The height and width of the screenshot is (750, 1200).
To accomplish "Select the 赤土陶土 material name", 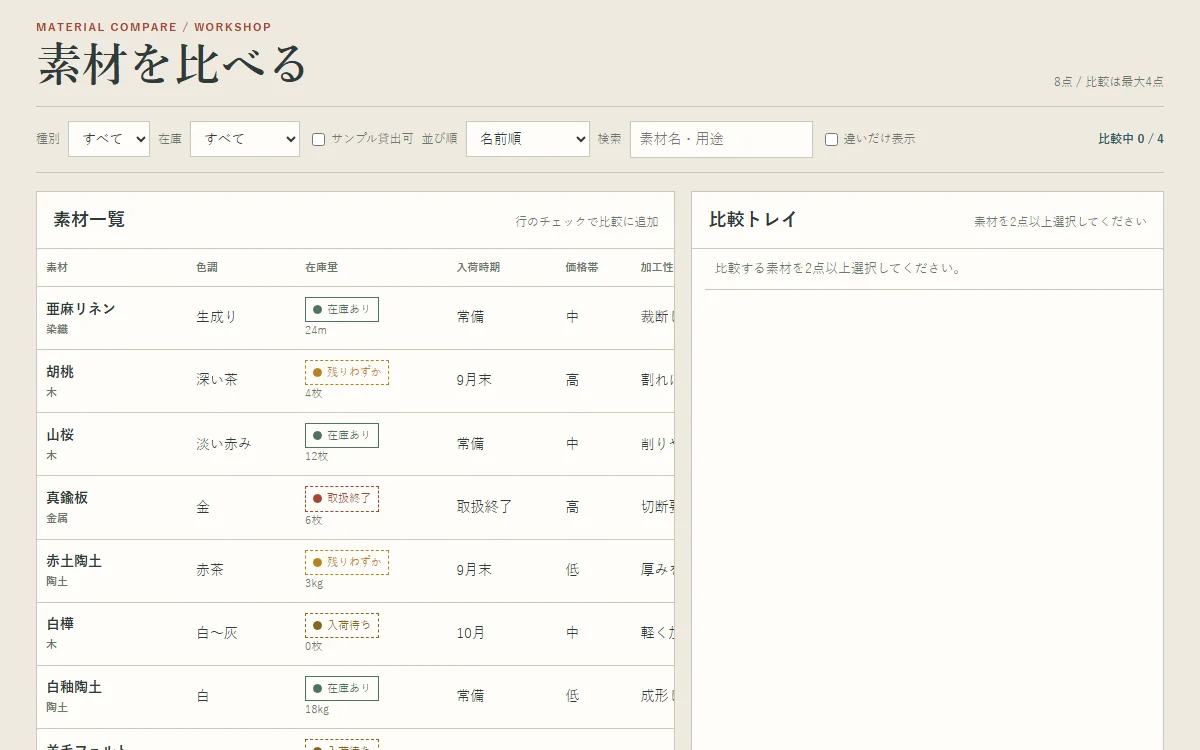I will click(74, 562).
